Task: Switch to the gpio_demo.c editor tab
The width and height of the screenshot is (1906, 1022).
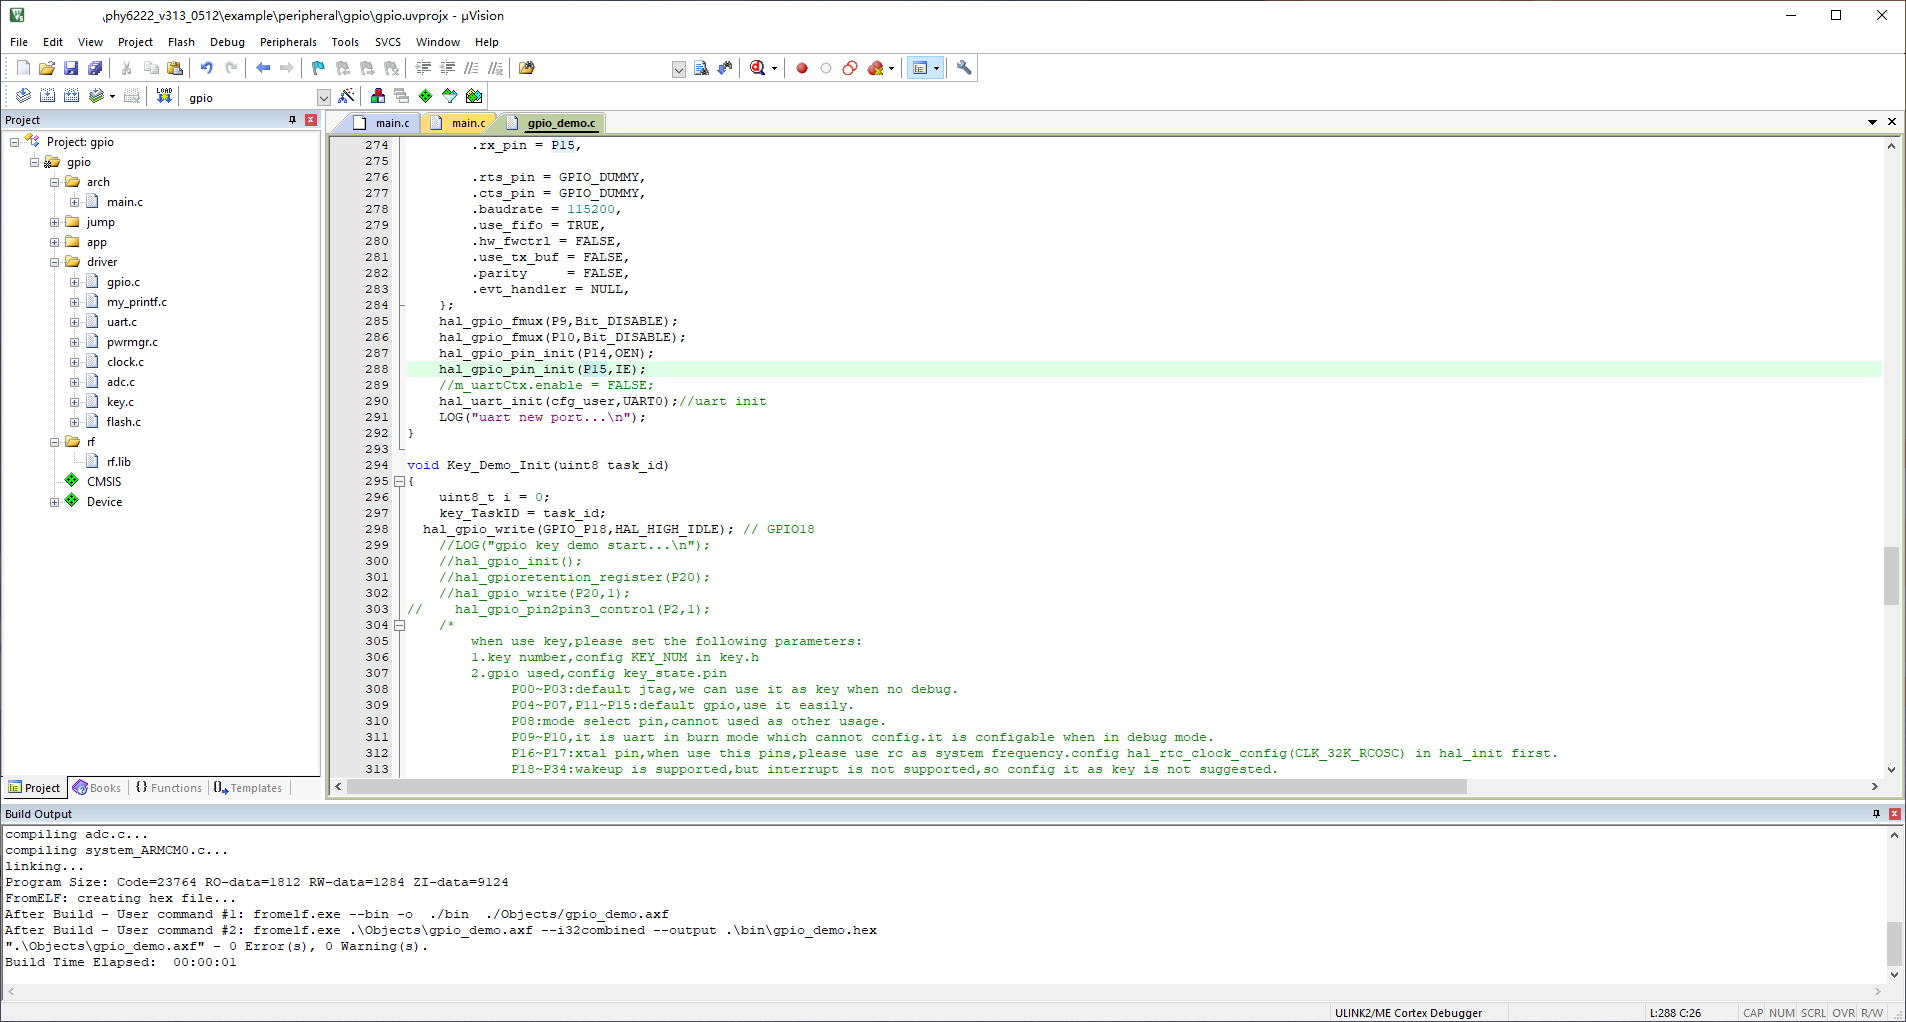Action: tap(553, 123)
